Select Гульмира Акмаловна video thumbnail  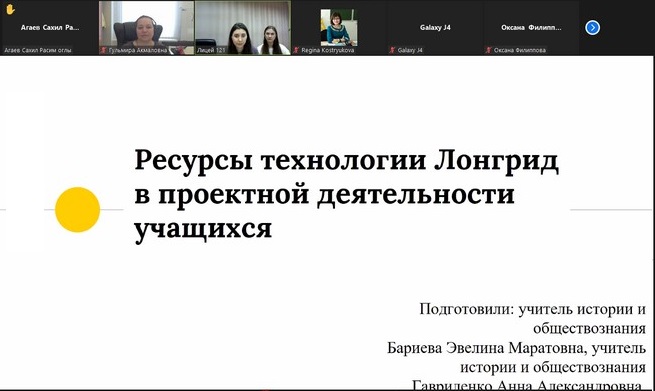(x=147, y=28)
